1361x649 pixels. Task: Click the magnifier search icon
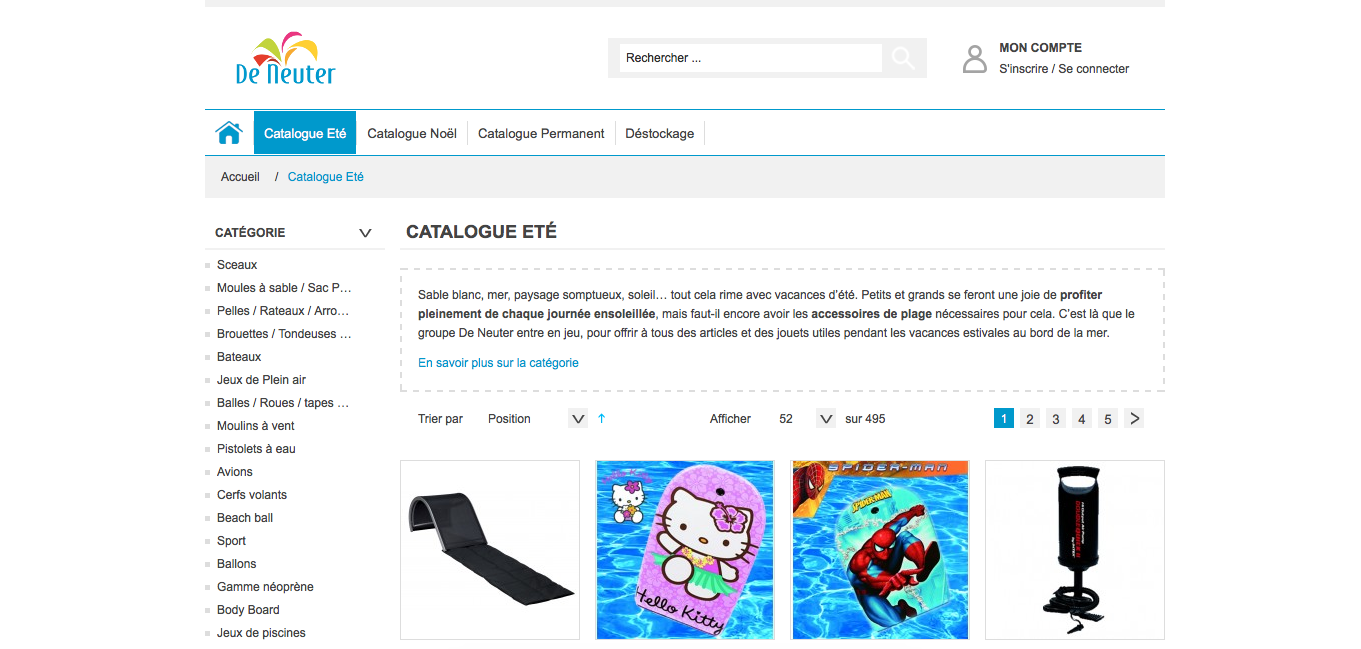coord(903,58)
